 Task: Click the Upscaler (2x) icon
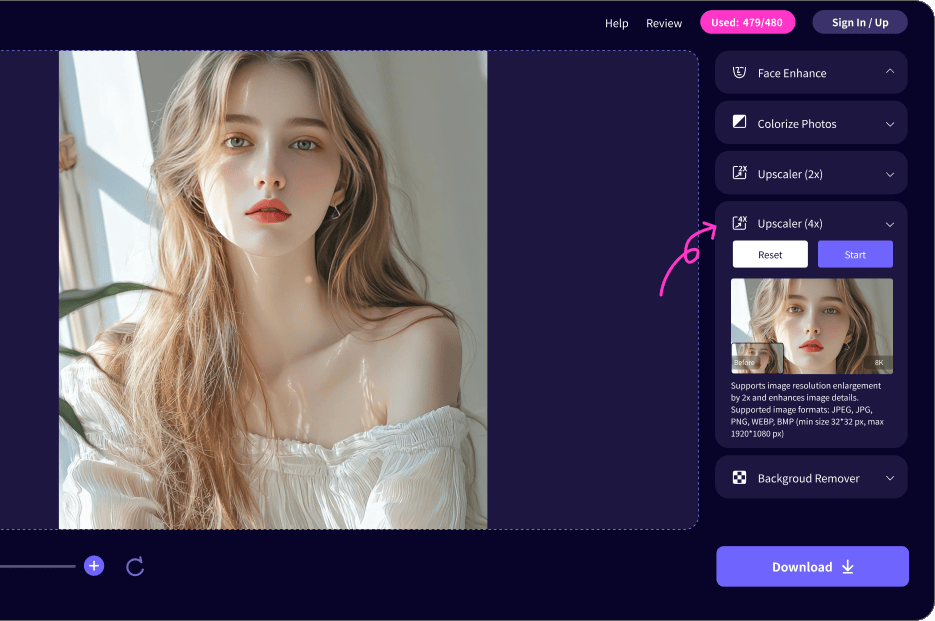point(740,173)
